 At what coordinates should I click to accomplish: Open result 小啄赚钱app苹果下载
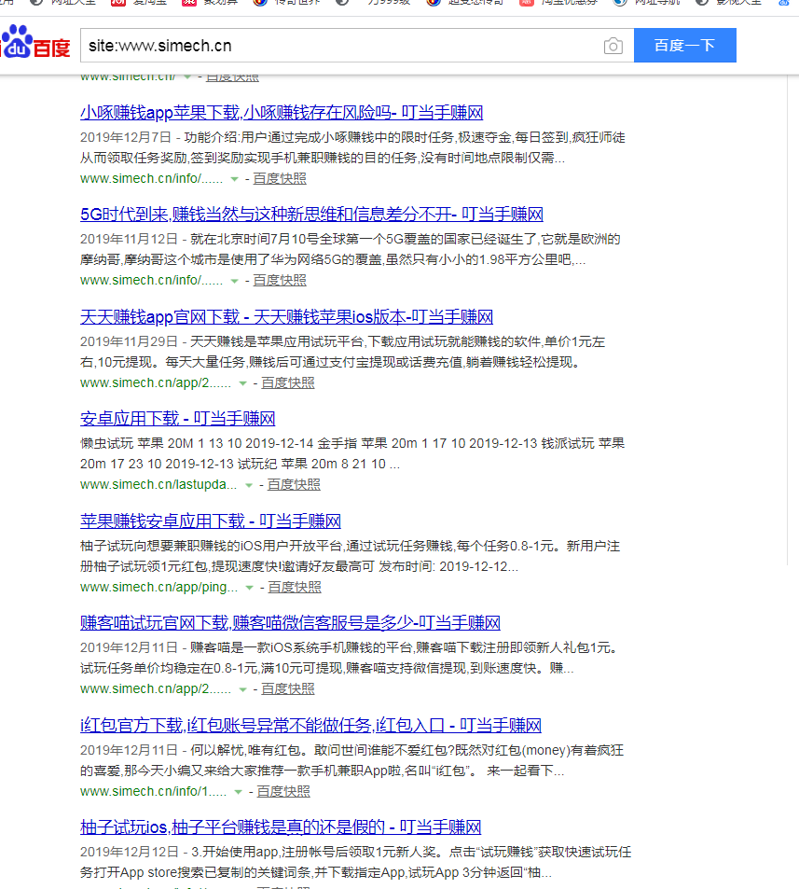coord(281,113)
